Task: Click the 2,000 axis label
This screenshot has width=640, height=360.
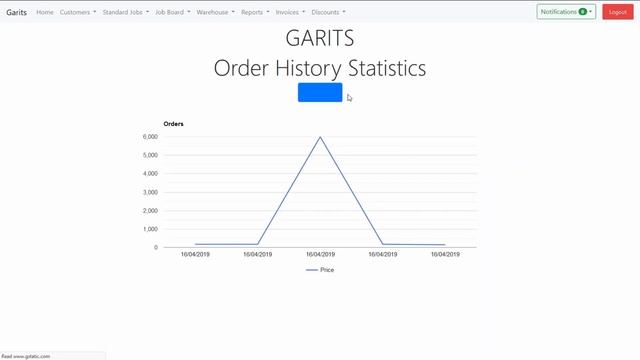Action: (150, 211)
